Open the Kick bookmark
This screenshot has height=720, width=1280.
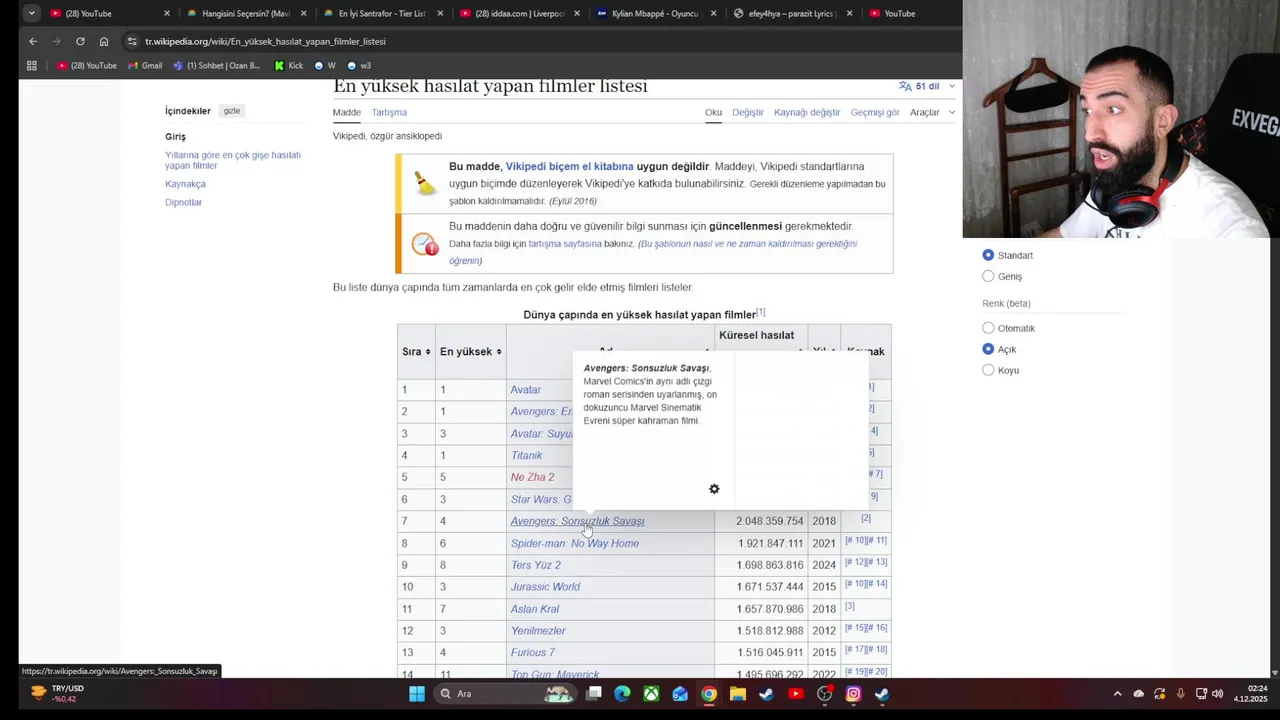click(289, 66)
